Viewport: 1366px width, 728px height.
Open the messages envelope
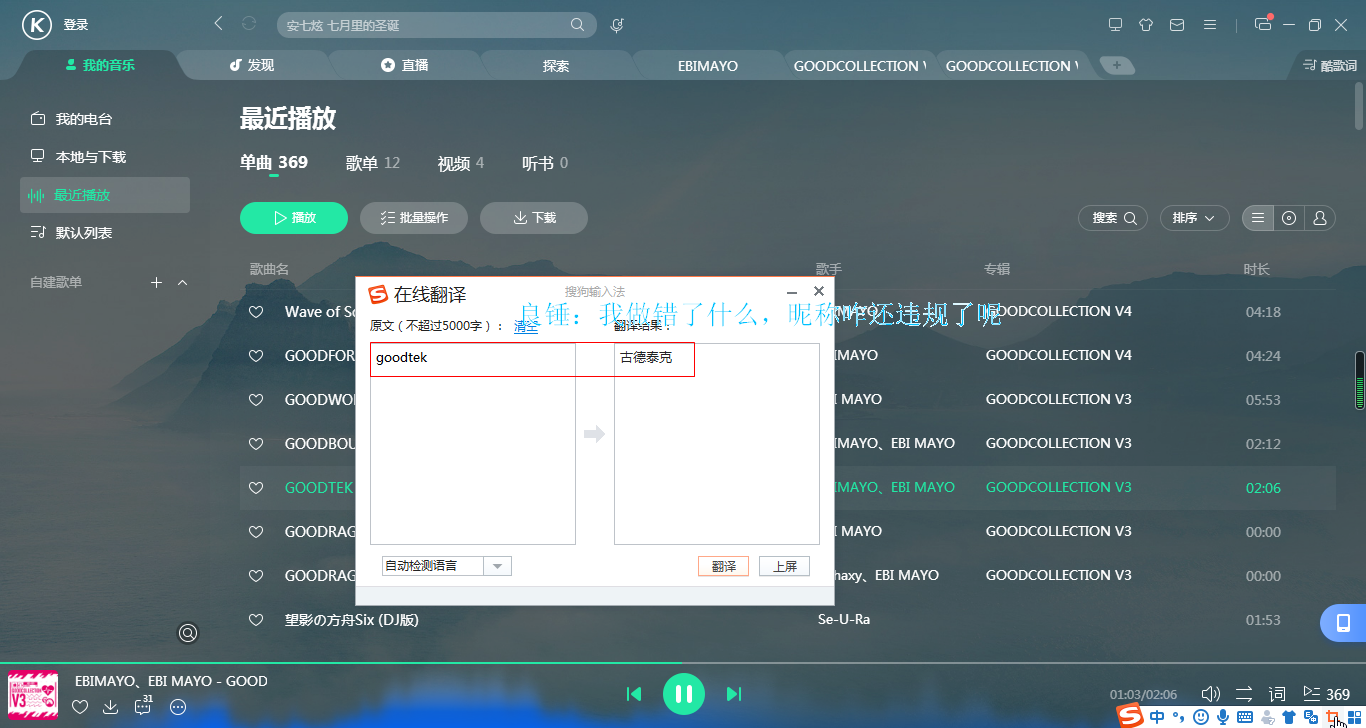pyautogui.click(x=1177, y=25)
